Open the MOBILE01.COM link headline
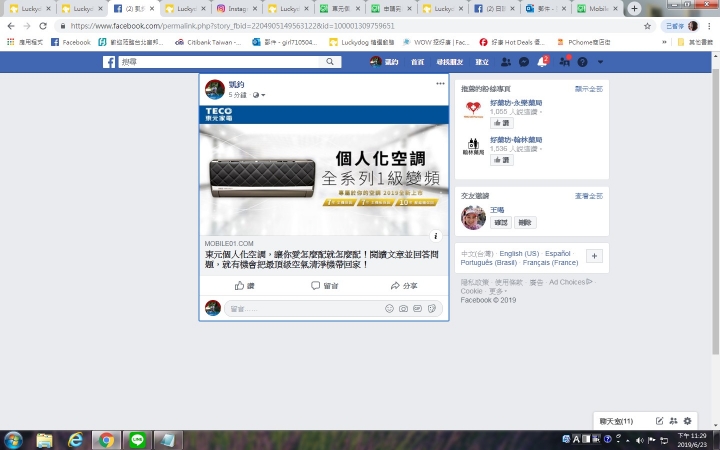 [321, 259]
